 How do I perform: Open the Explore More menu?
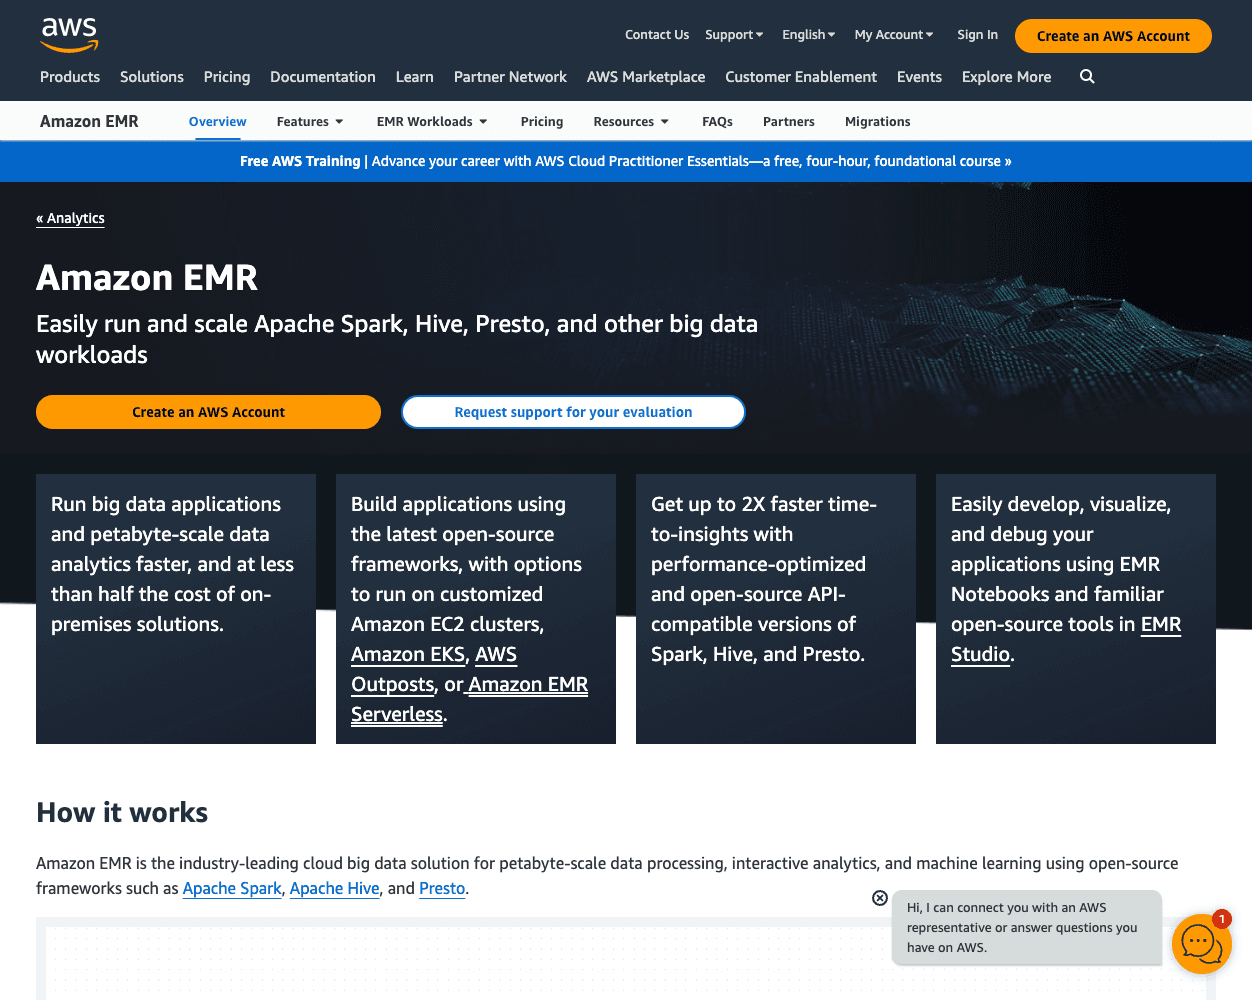1006,77
